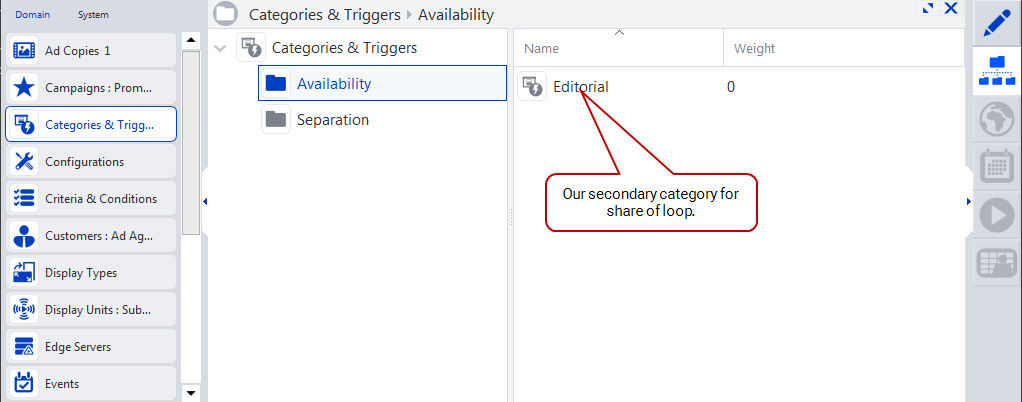Open Configurations wrench item
1022x402 pixels.
coord(91,161)
